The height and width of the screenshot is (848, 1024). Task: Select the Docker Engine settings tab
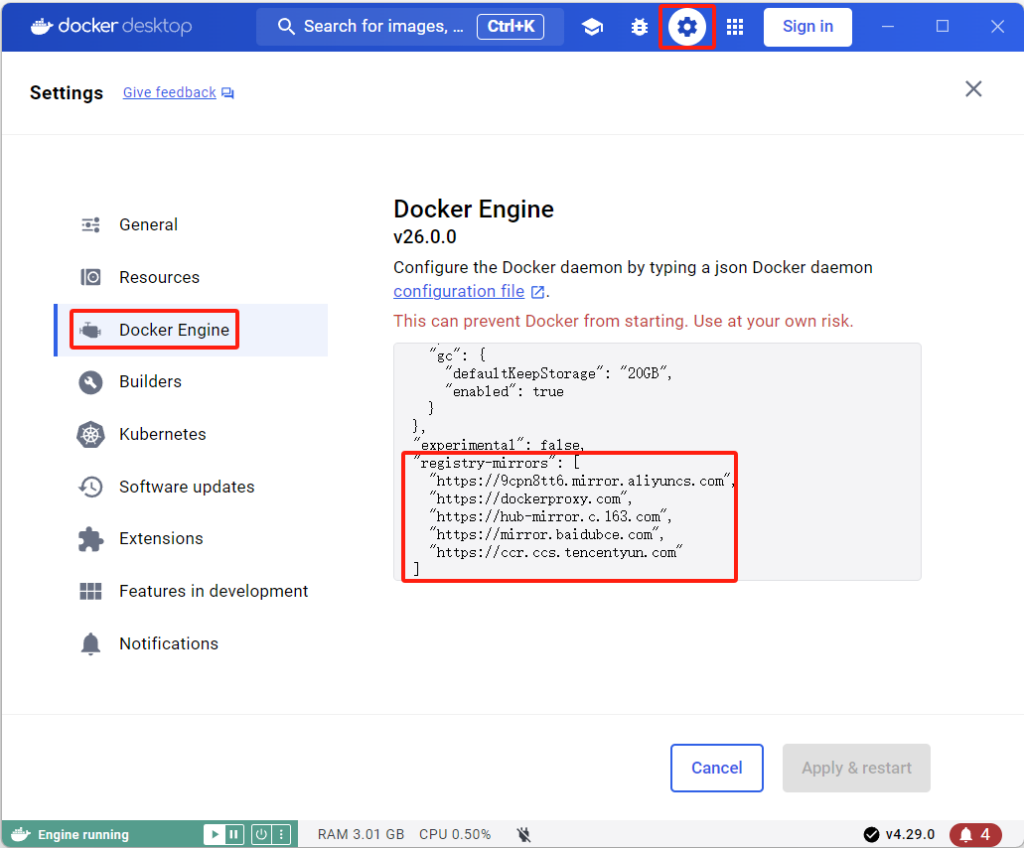pos(191,330)
